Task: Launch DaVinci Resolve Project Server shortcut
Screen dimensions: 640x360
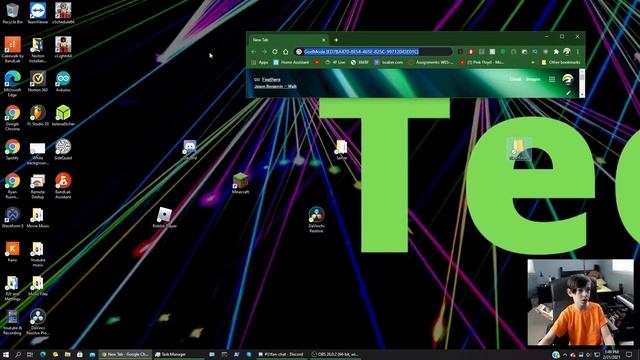Action: pyautogui.click(x=38, y=322)
